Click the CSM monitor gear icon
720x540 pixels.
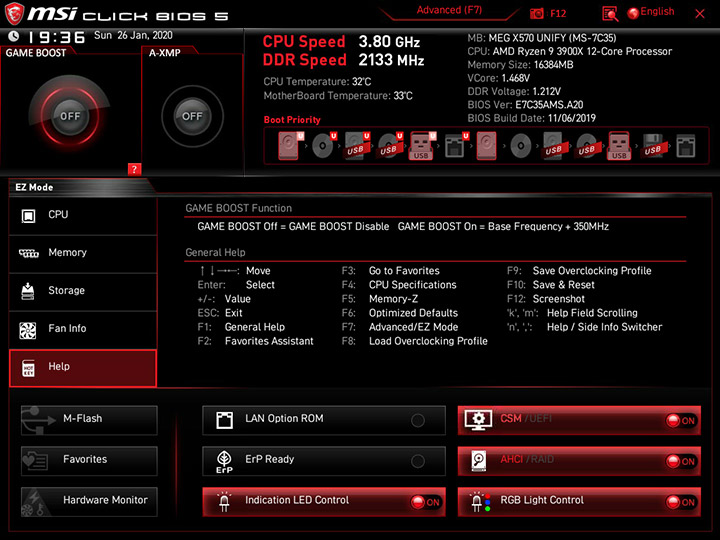click(478, 420)
